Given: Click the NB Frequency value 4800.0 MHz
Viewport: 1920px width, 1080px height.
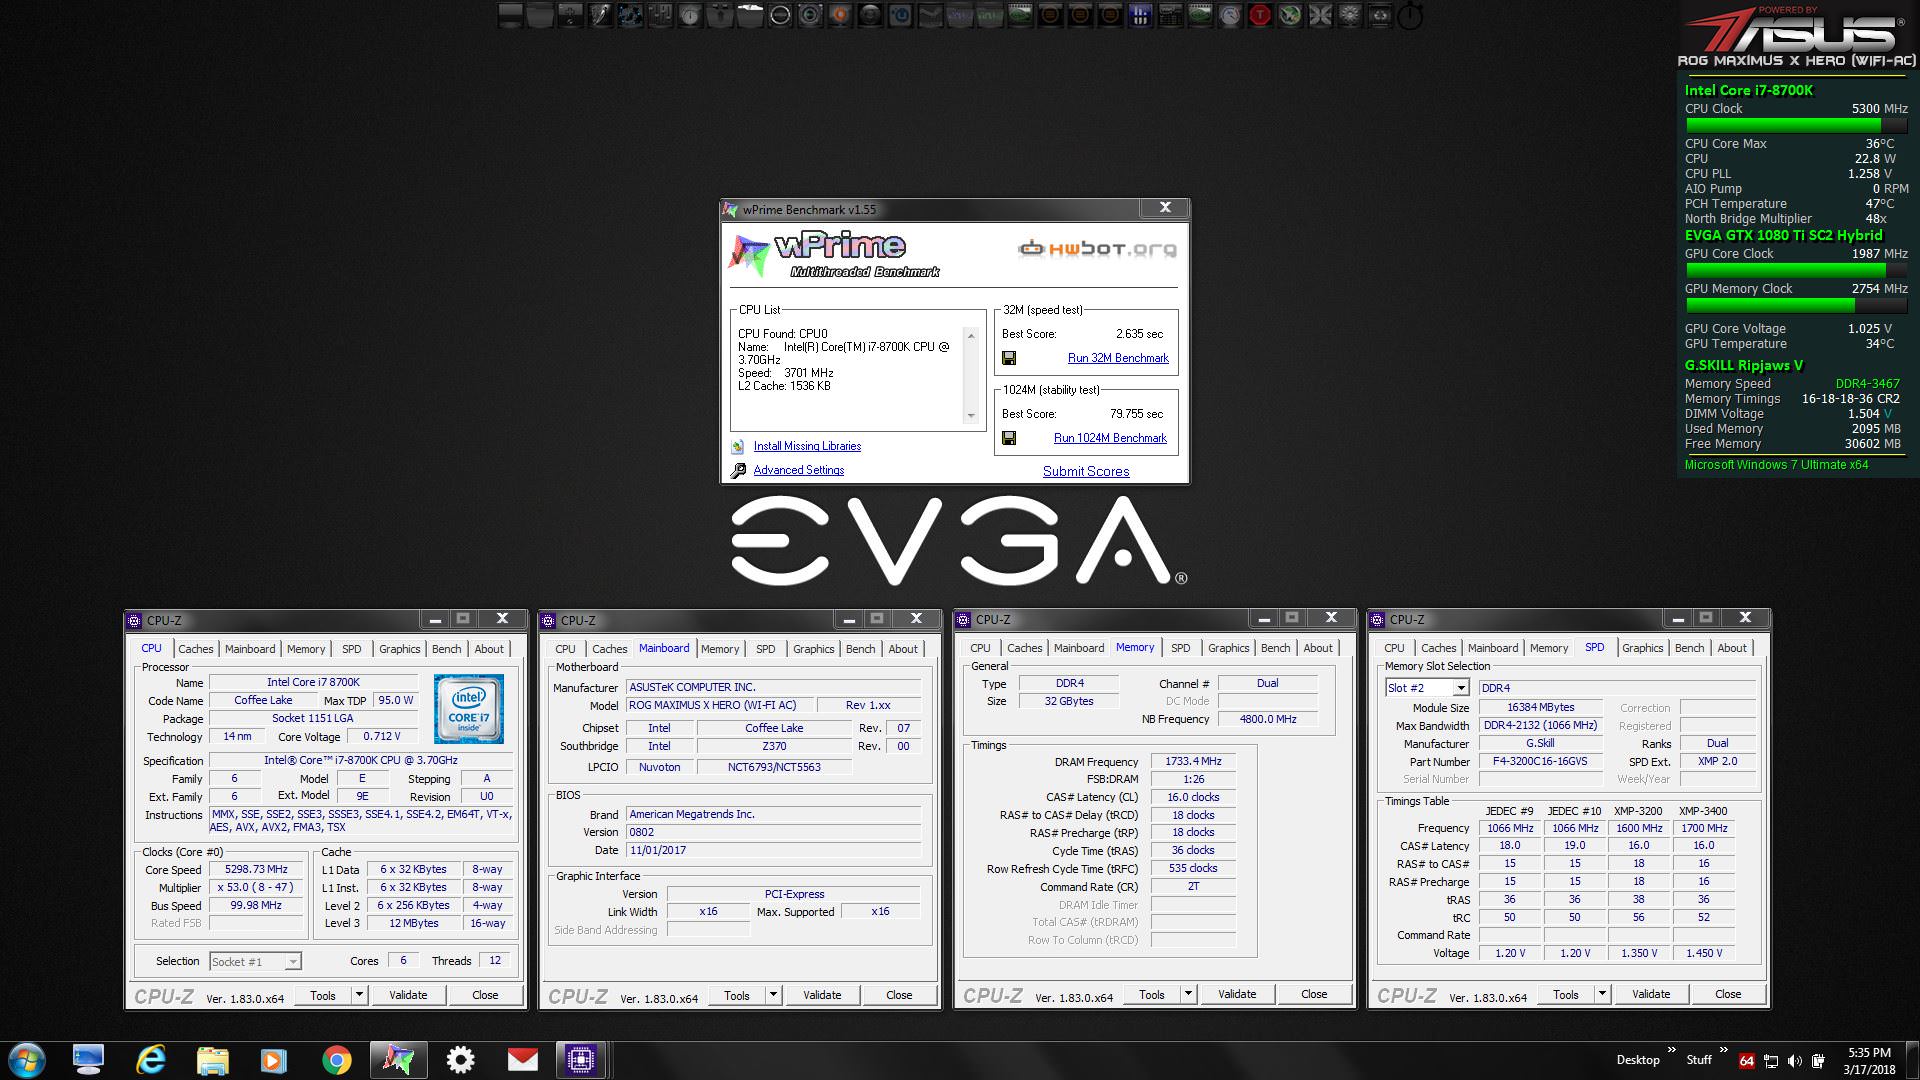Looking at the screenshot, I should tap(1268, 719).
